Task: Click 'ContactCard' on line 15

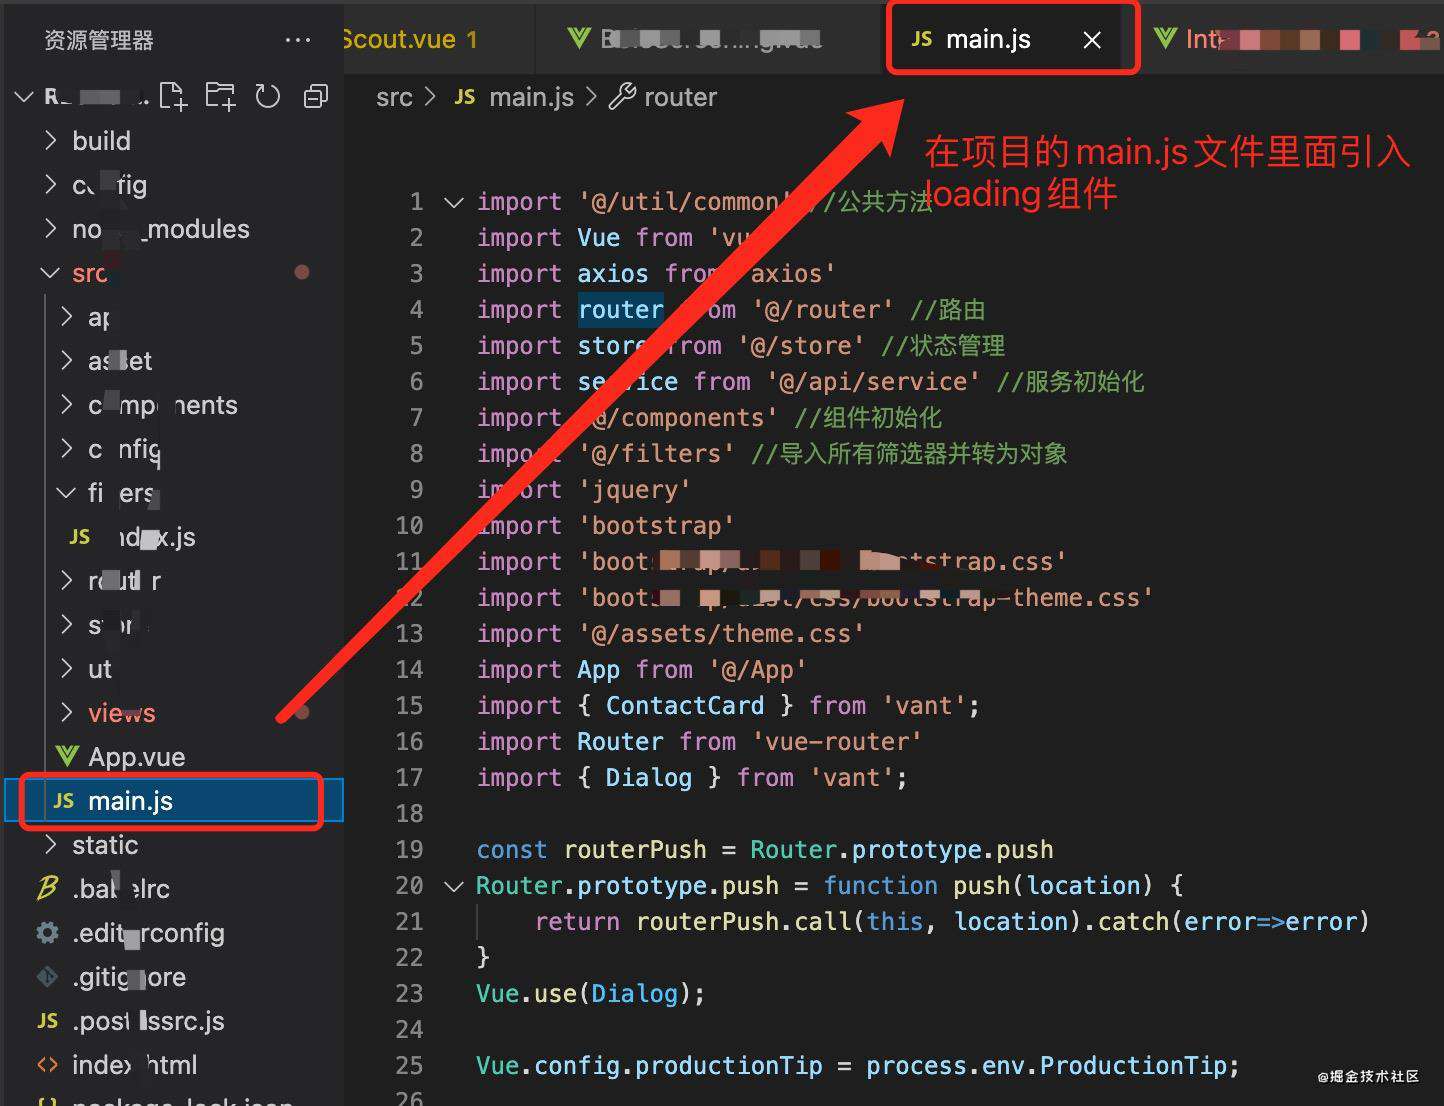Action: [685, 706]
